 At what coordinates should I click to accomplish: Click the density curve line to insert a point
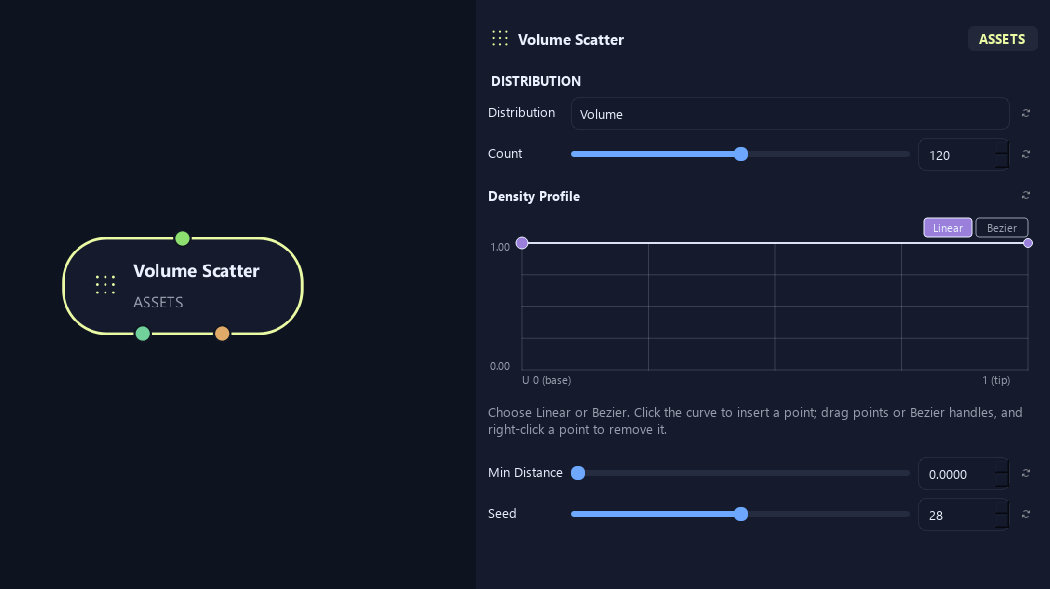click(x=775, y=243)
